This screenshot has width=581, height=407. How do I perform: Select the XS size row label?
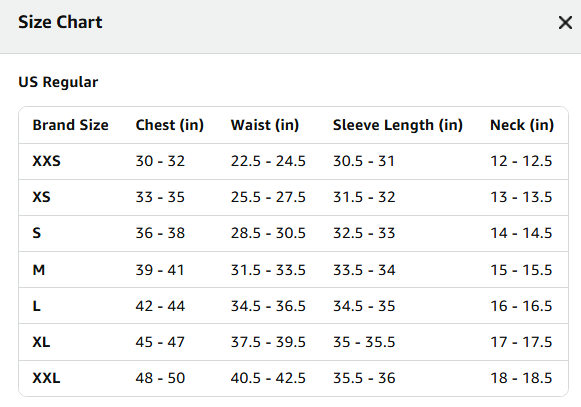click(x=42, y=197)
